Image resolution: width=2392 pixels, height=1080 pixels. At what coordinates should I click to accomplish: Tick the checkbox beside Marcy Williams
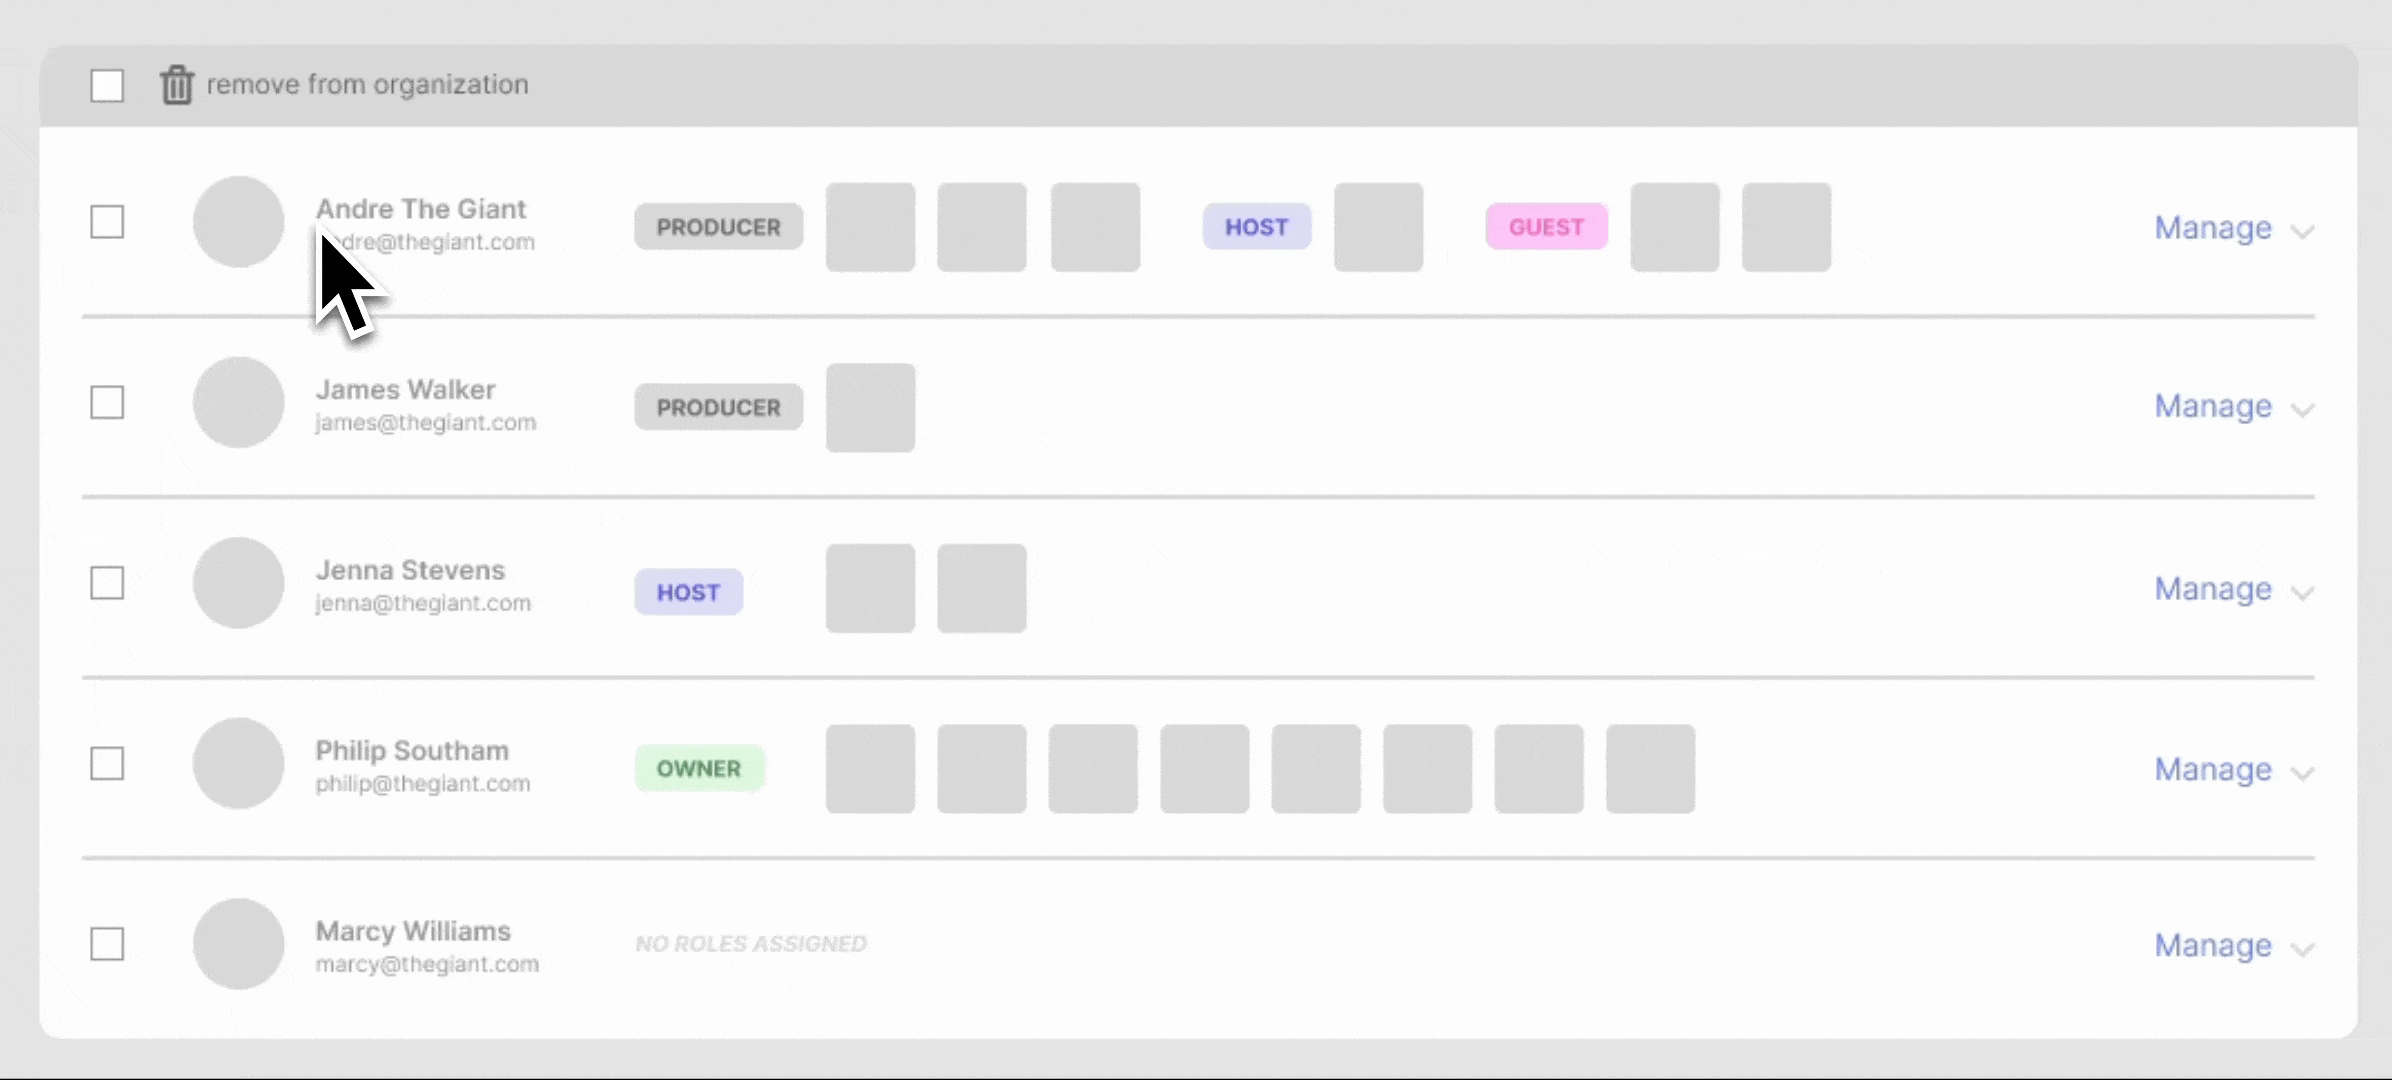107,944
